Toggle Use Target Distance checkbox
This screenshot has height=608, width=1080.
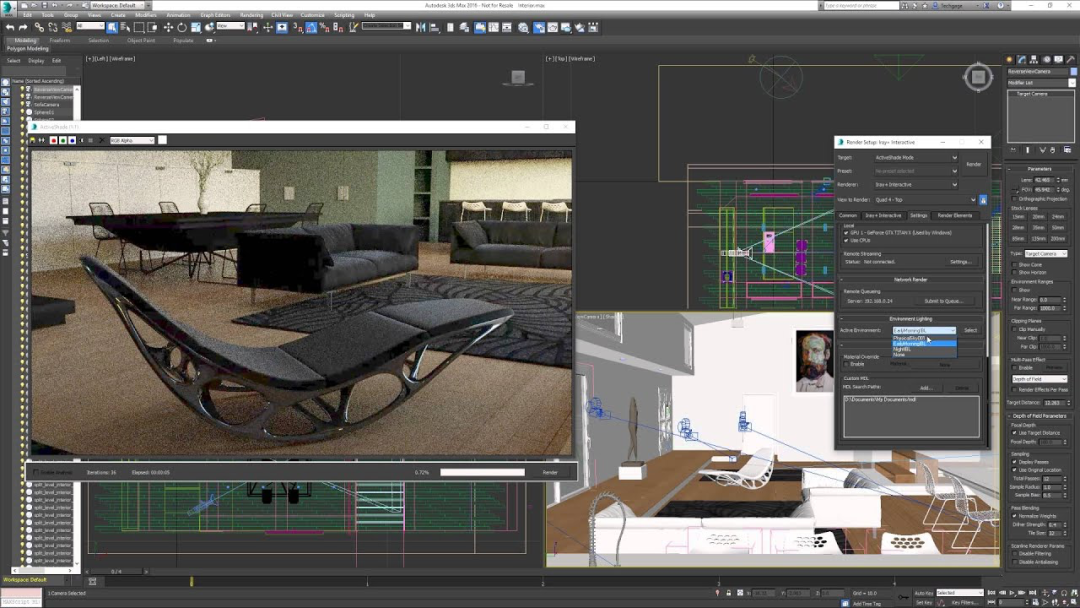(1014, 432)
